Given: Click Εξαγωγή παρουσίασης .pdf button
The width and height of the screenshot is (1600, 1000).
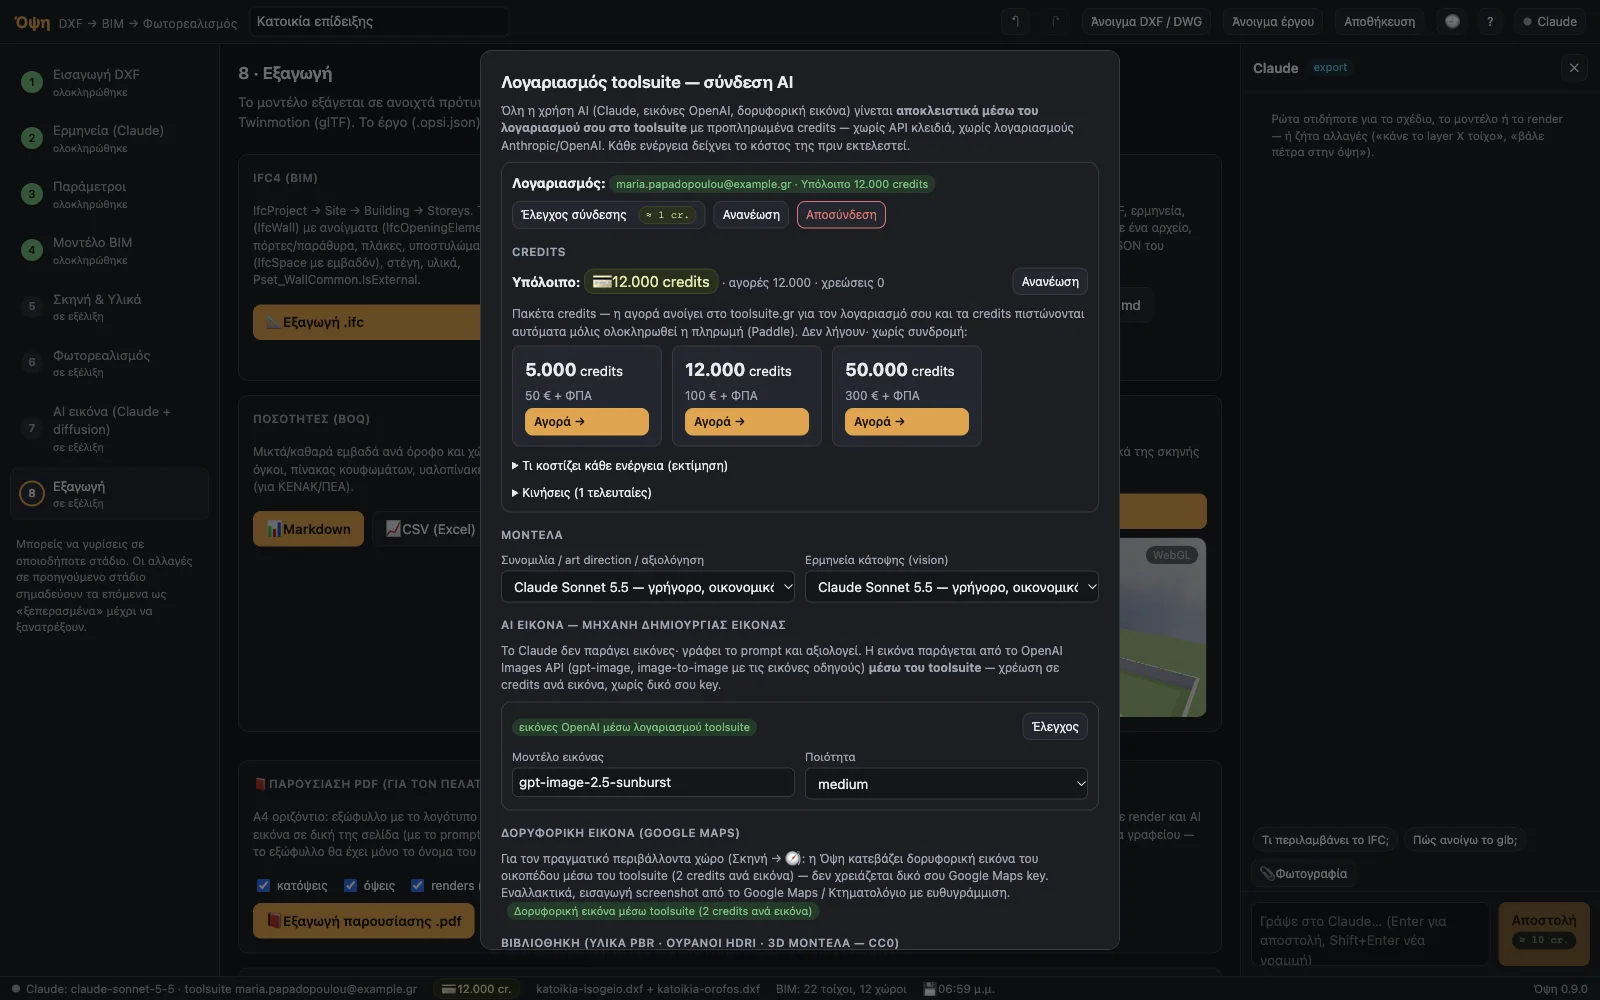Looking at the screenshot, I should click(364, 921).
